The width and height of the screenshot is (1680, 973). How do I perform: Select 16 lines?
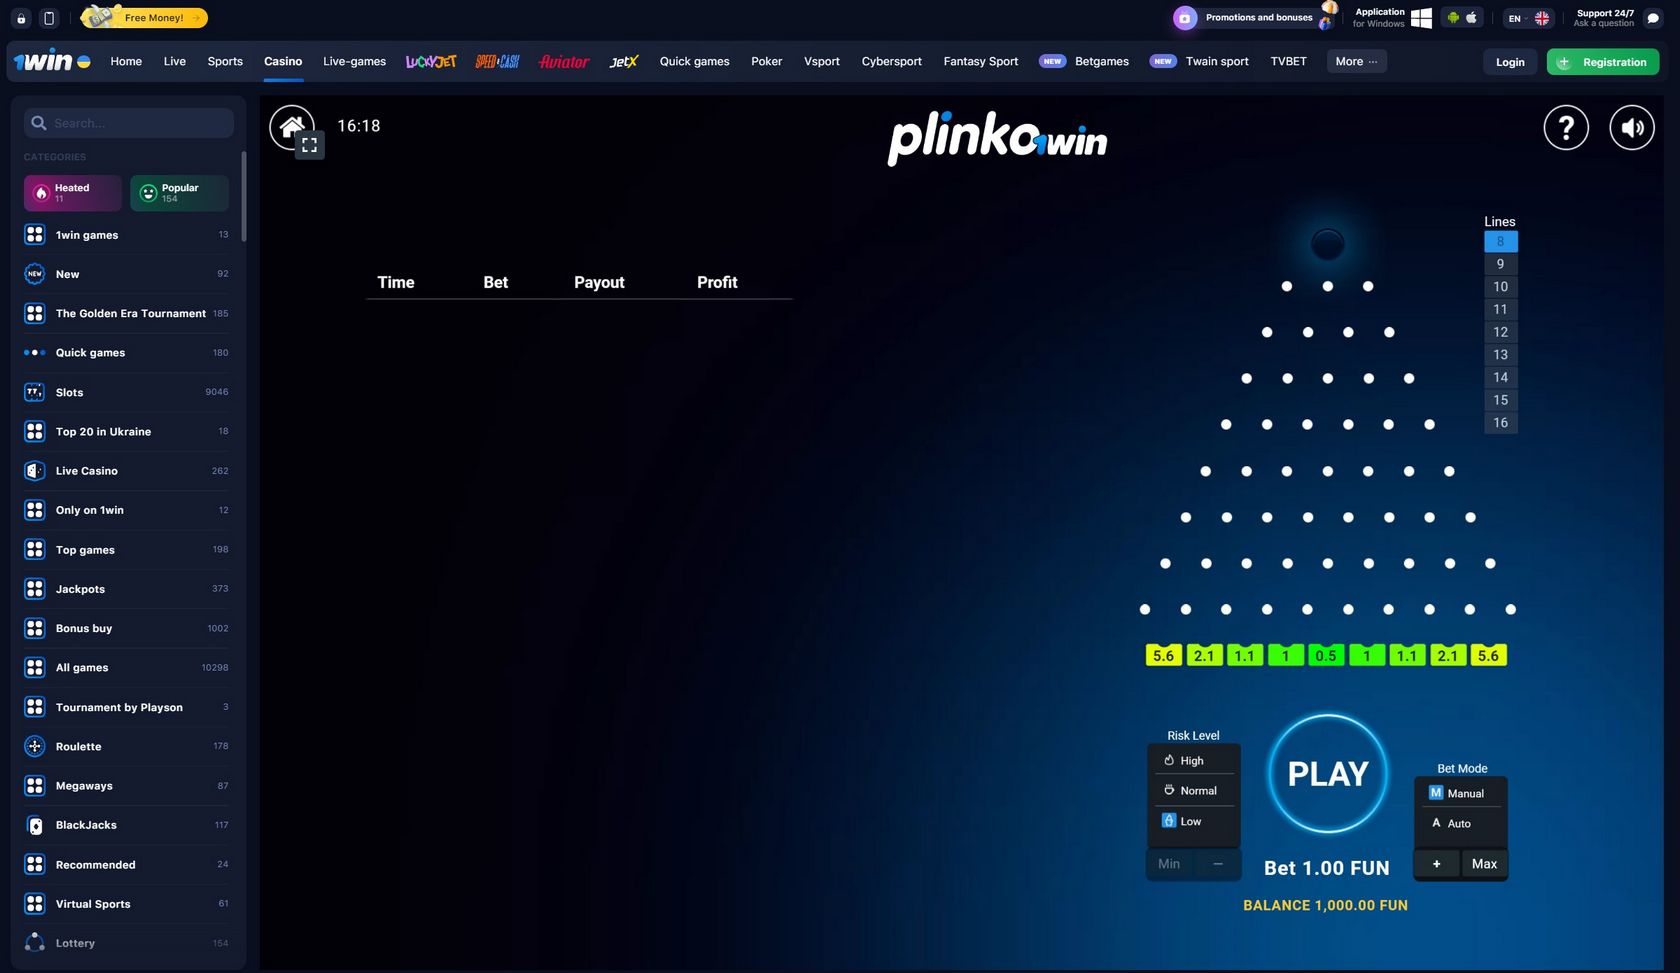click(1500, 423)
